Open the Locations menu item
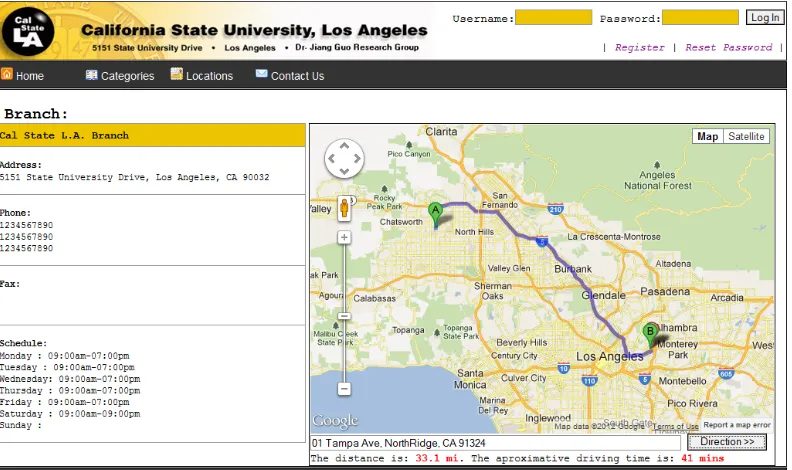The width and height of the screenshot is (792, 470). (x=209, y=76)
